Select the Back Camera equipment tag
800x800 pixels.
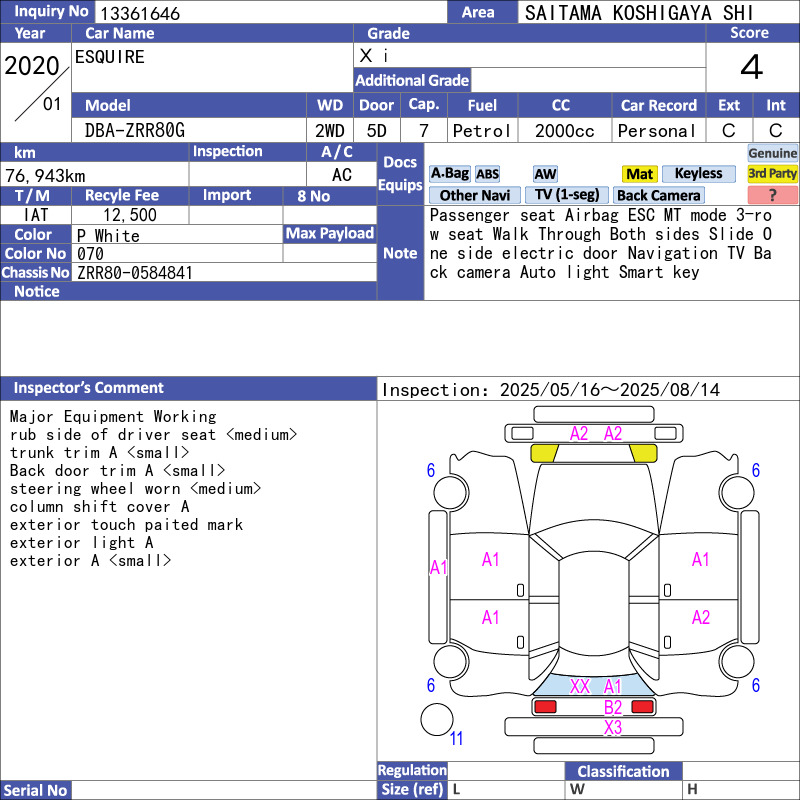point(658,196)
